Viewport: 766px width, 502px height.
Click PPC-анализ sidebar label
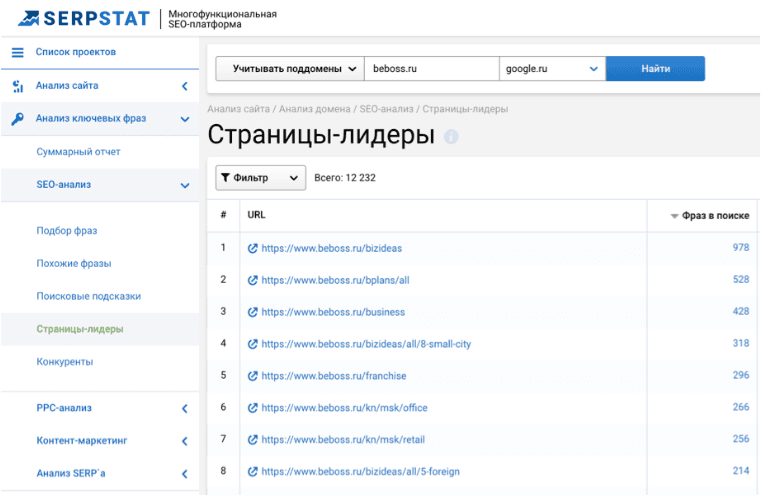click(x=64, y=408)
